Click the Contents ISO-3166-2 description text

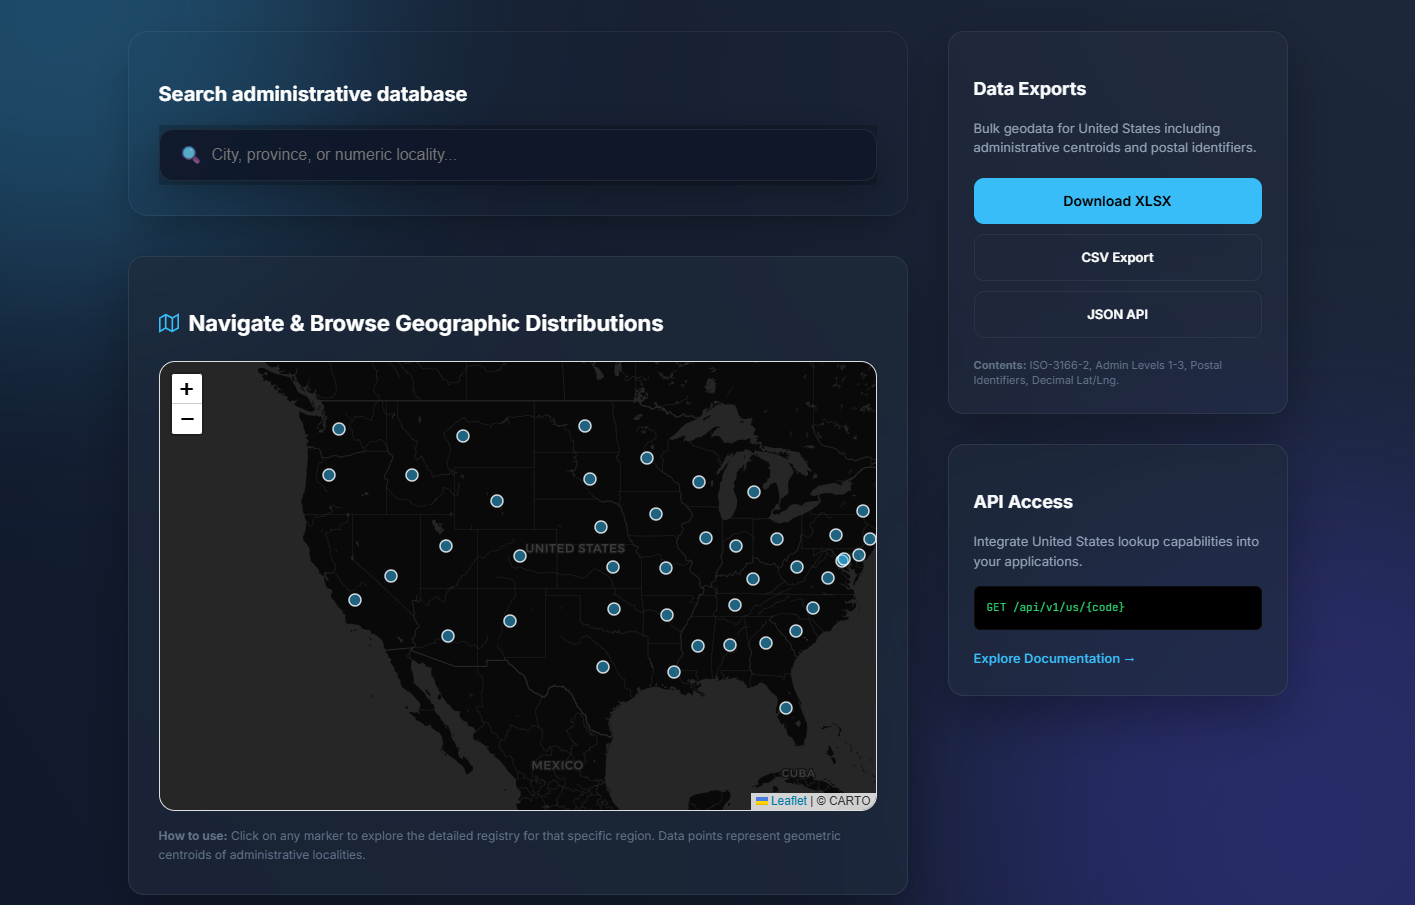1097,372
